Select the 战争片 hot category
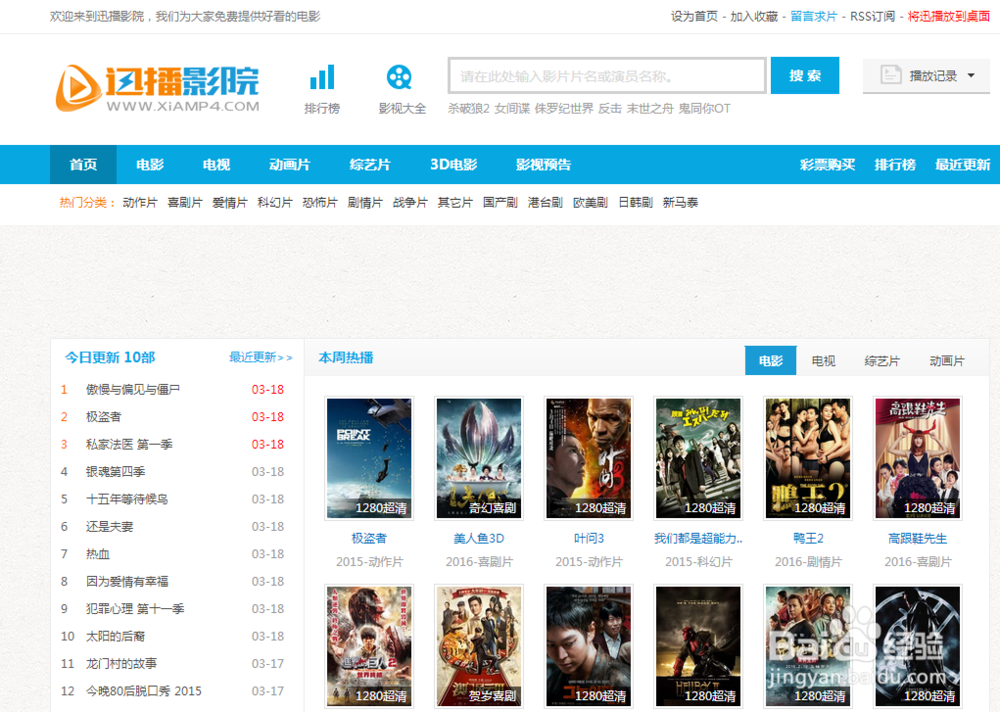Viewport: 1000px width, 712px height. [x=410, y=203]
